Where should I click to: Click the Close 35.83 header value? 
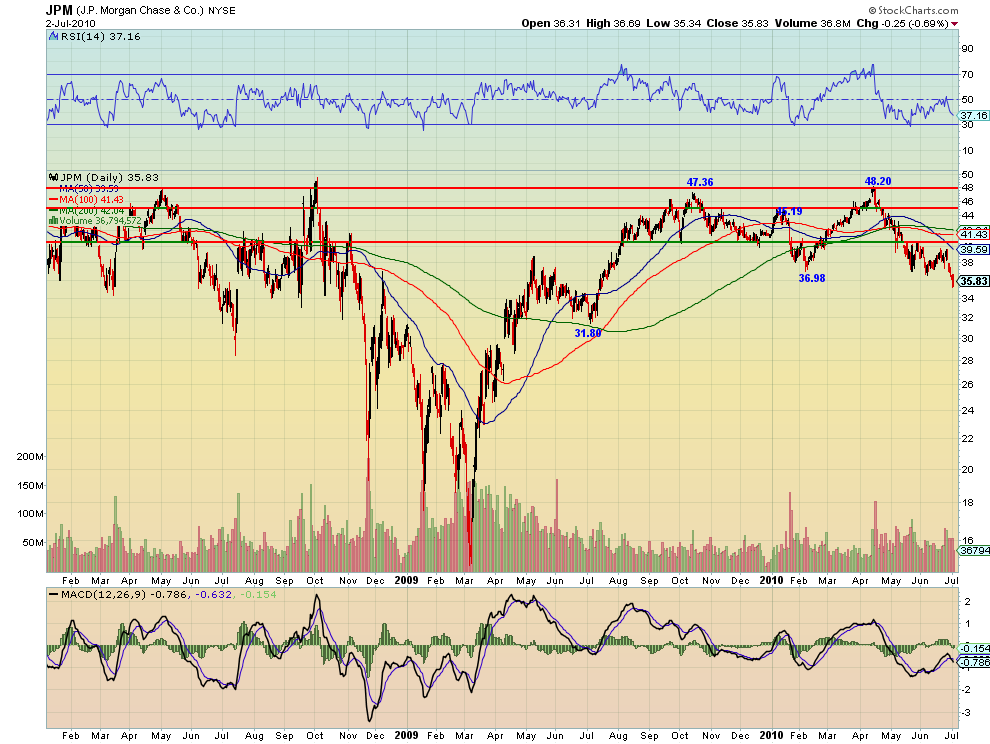[737, 23]
